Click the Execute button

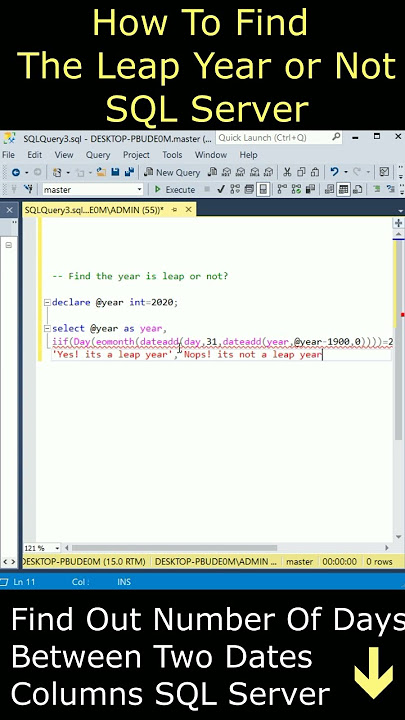[174, 189]
